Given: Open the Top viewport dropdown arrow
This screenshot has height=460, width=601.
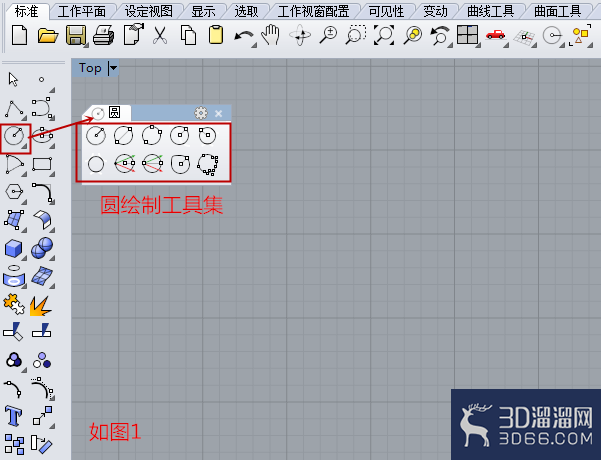Looking at the screenshot, I should pos(113,69).
